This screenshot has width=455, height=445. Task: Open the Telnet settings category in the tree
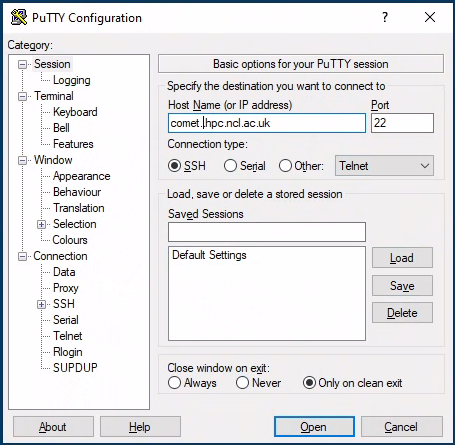(x=68, y=336)
